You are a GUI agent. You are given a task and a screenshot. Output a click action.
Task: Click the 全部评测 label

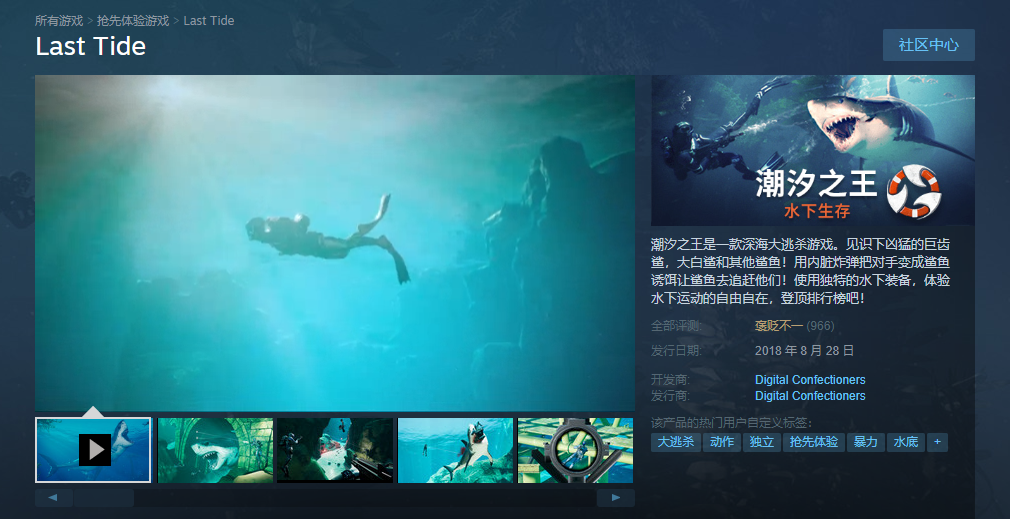click(676, 326)
